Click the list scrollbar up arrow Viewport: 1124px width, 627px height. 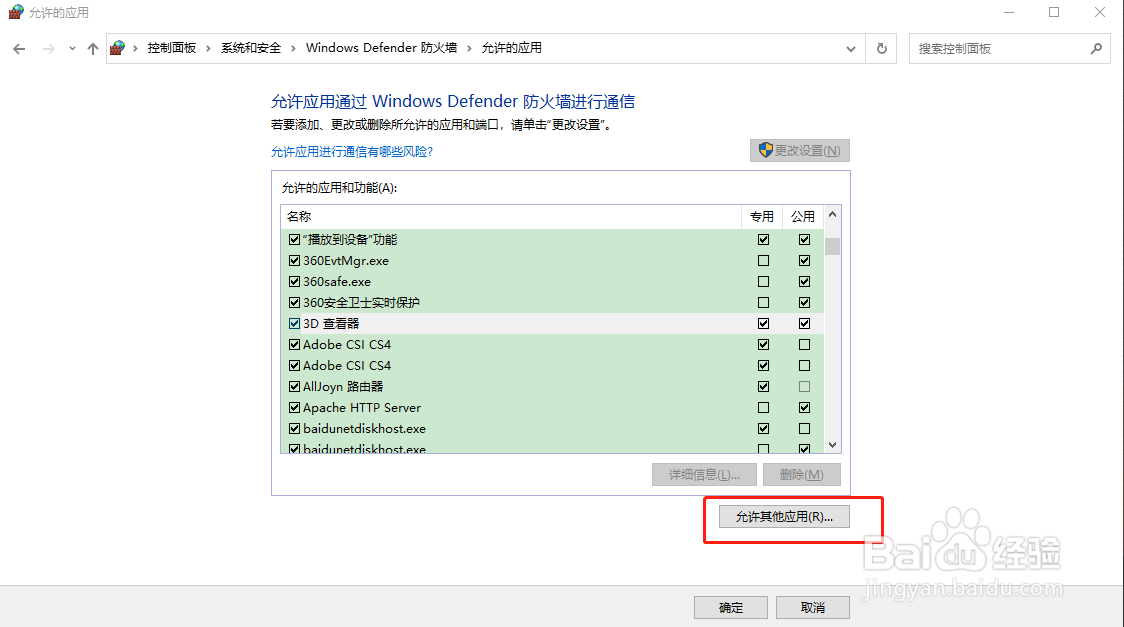pos(832,214)
